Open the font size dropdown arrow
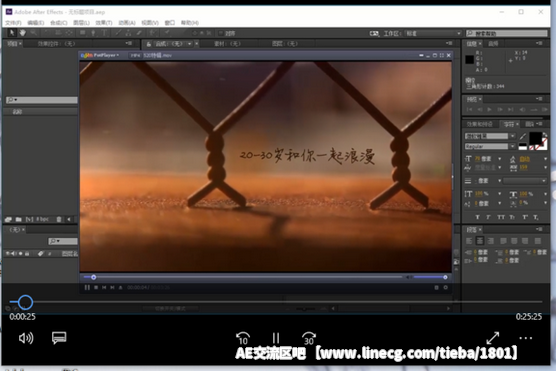The height and width of the screenshot is (372, 559). [499, 159]
